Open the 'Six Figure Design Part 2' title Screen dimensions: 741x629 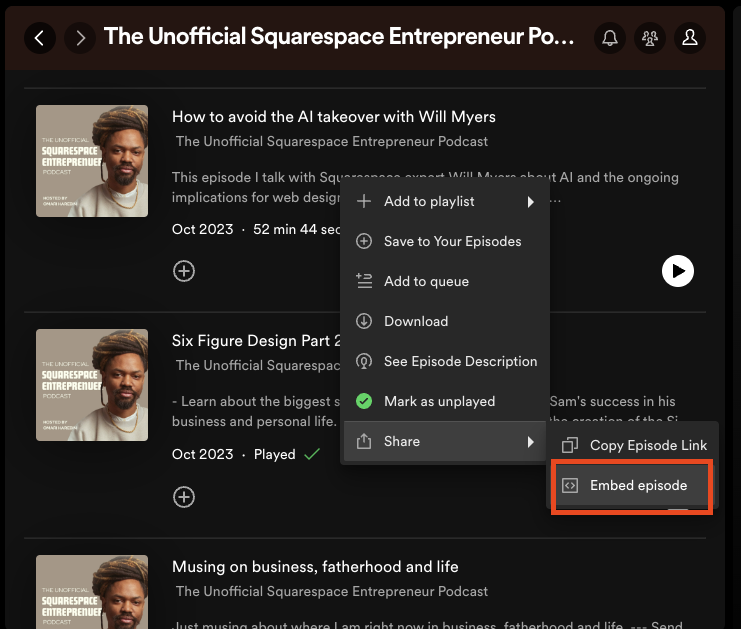256,341
